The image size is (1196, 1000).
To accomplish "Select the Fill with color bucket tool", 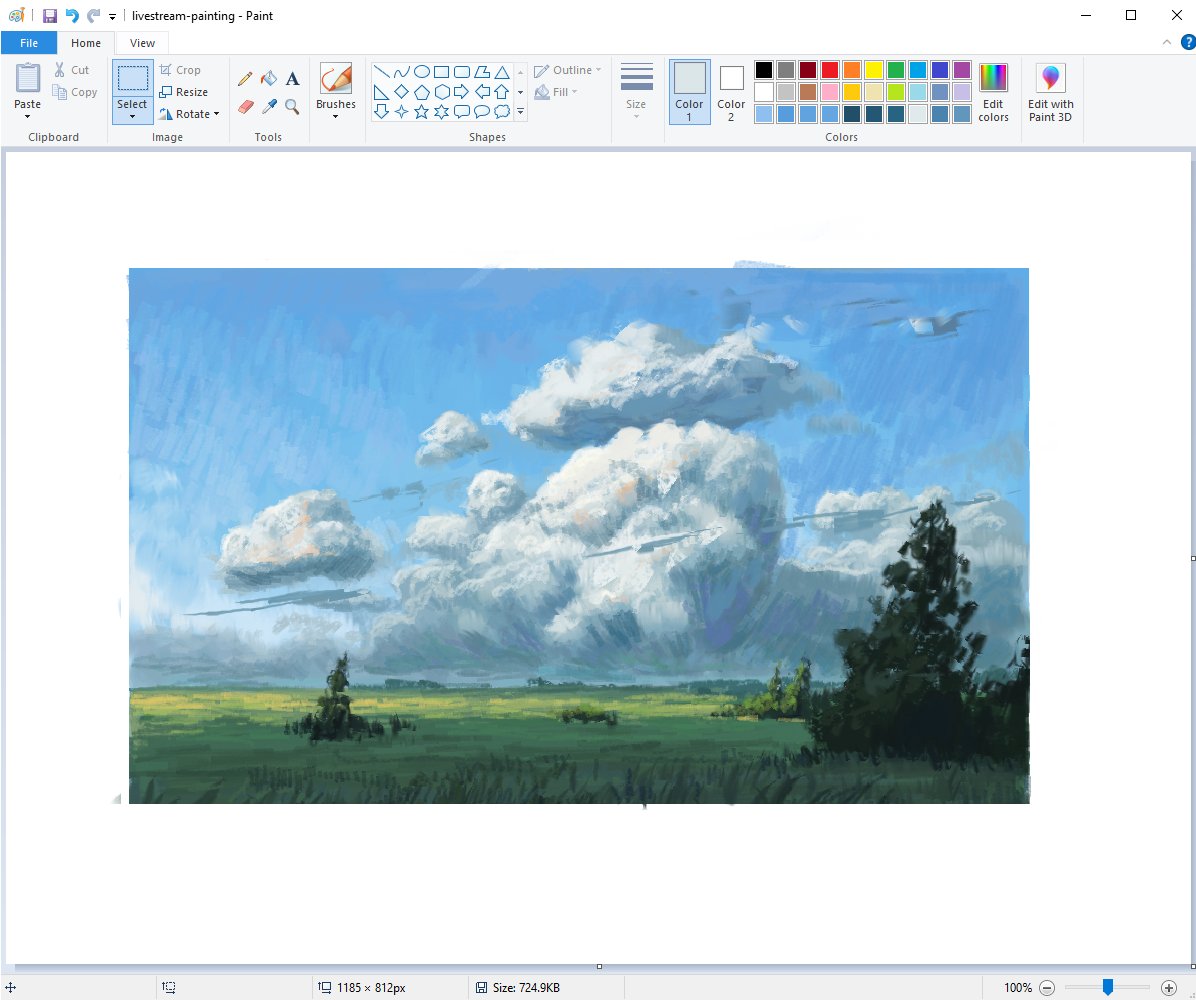I will pos(268,79).
